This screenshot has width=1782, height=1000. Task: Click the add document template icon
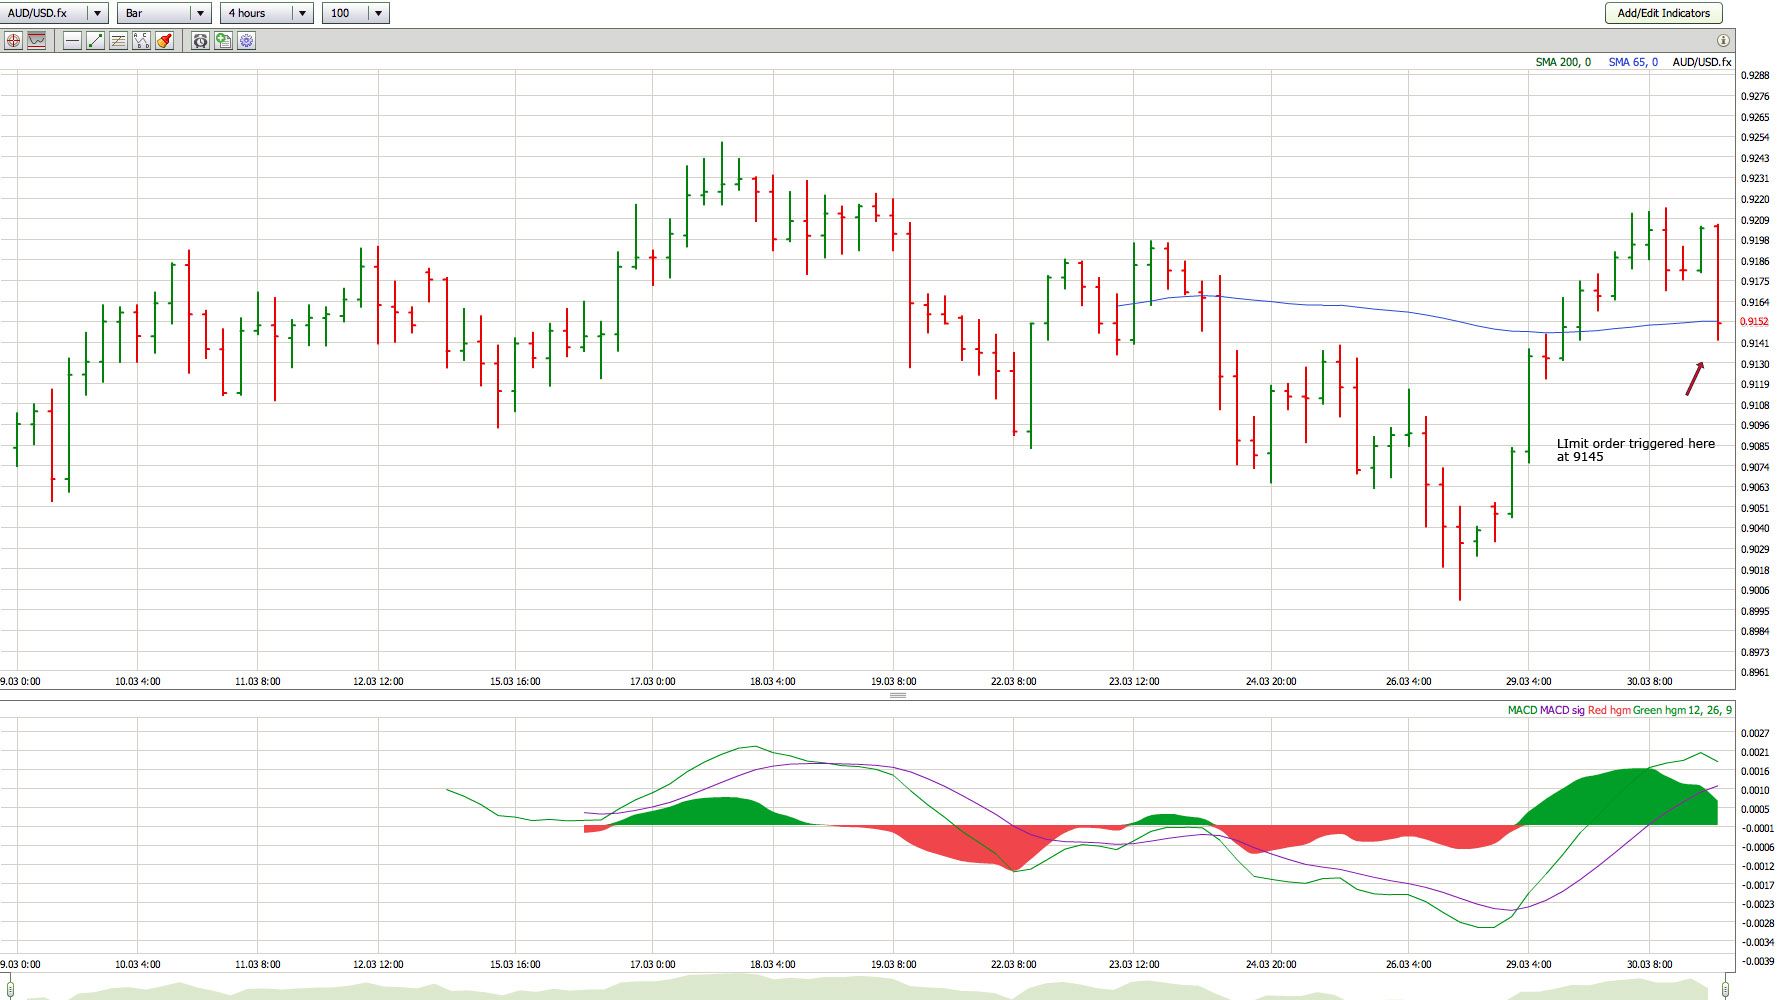coord(223,41)
